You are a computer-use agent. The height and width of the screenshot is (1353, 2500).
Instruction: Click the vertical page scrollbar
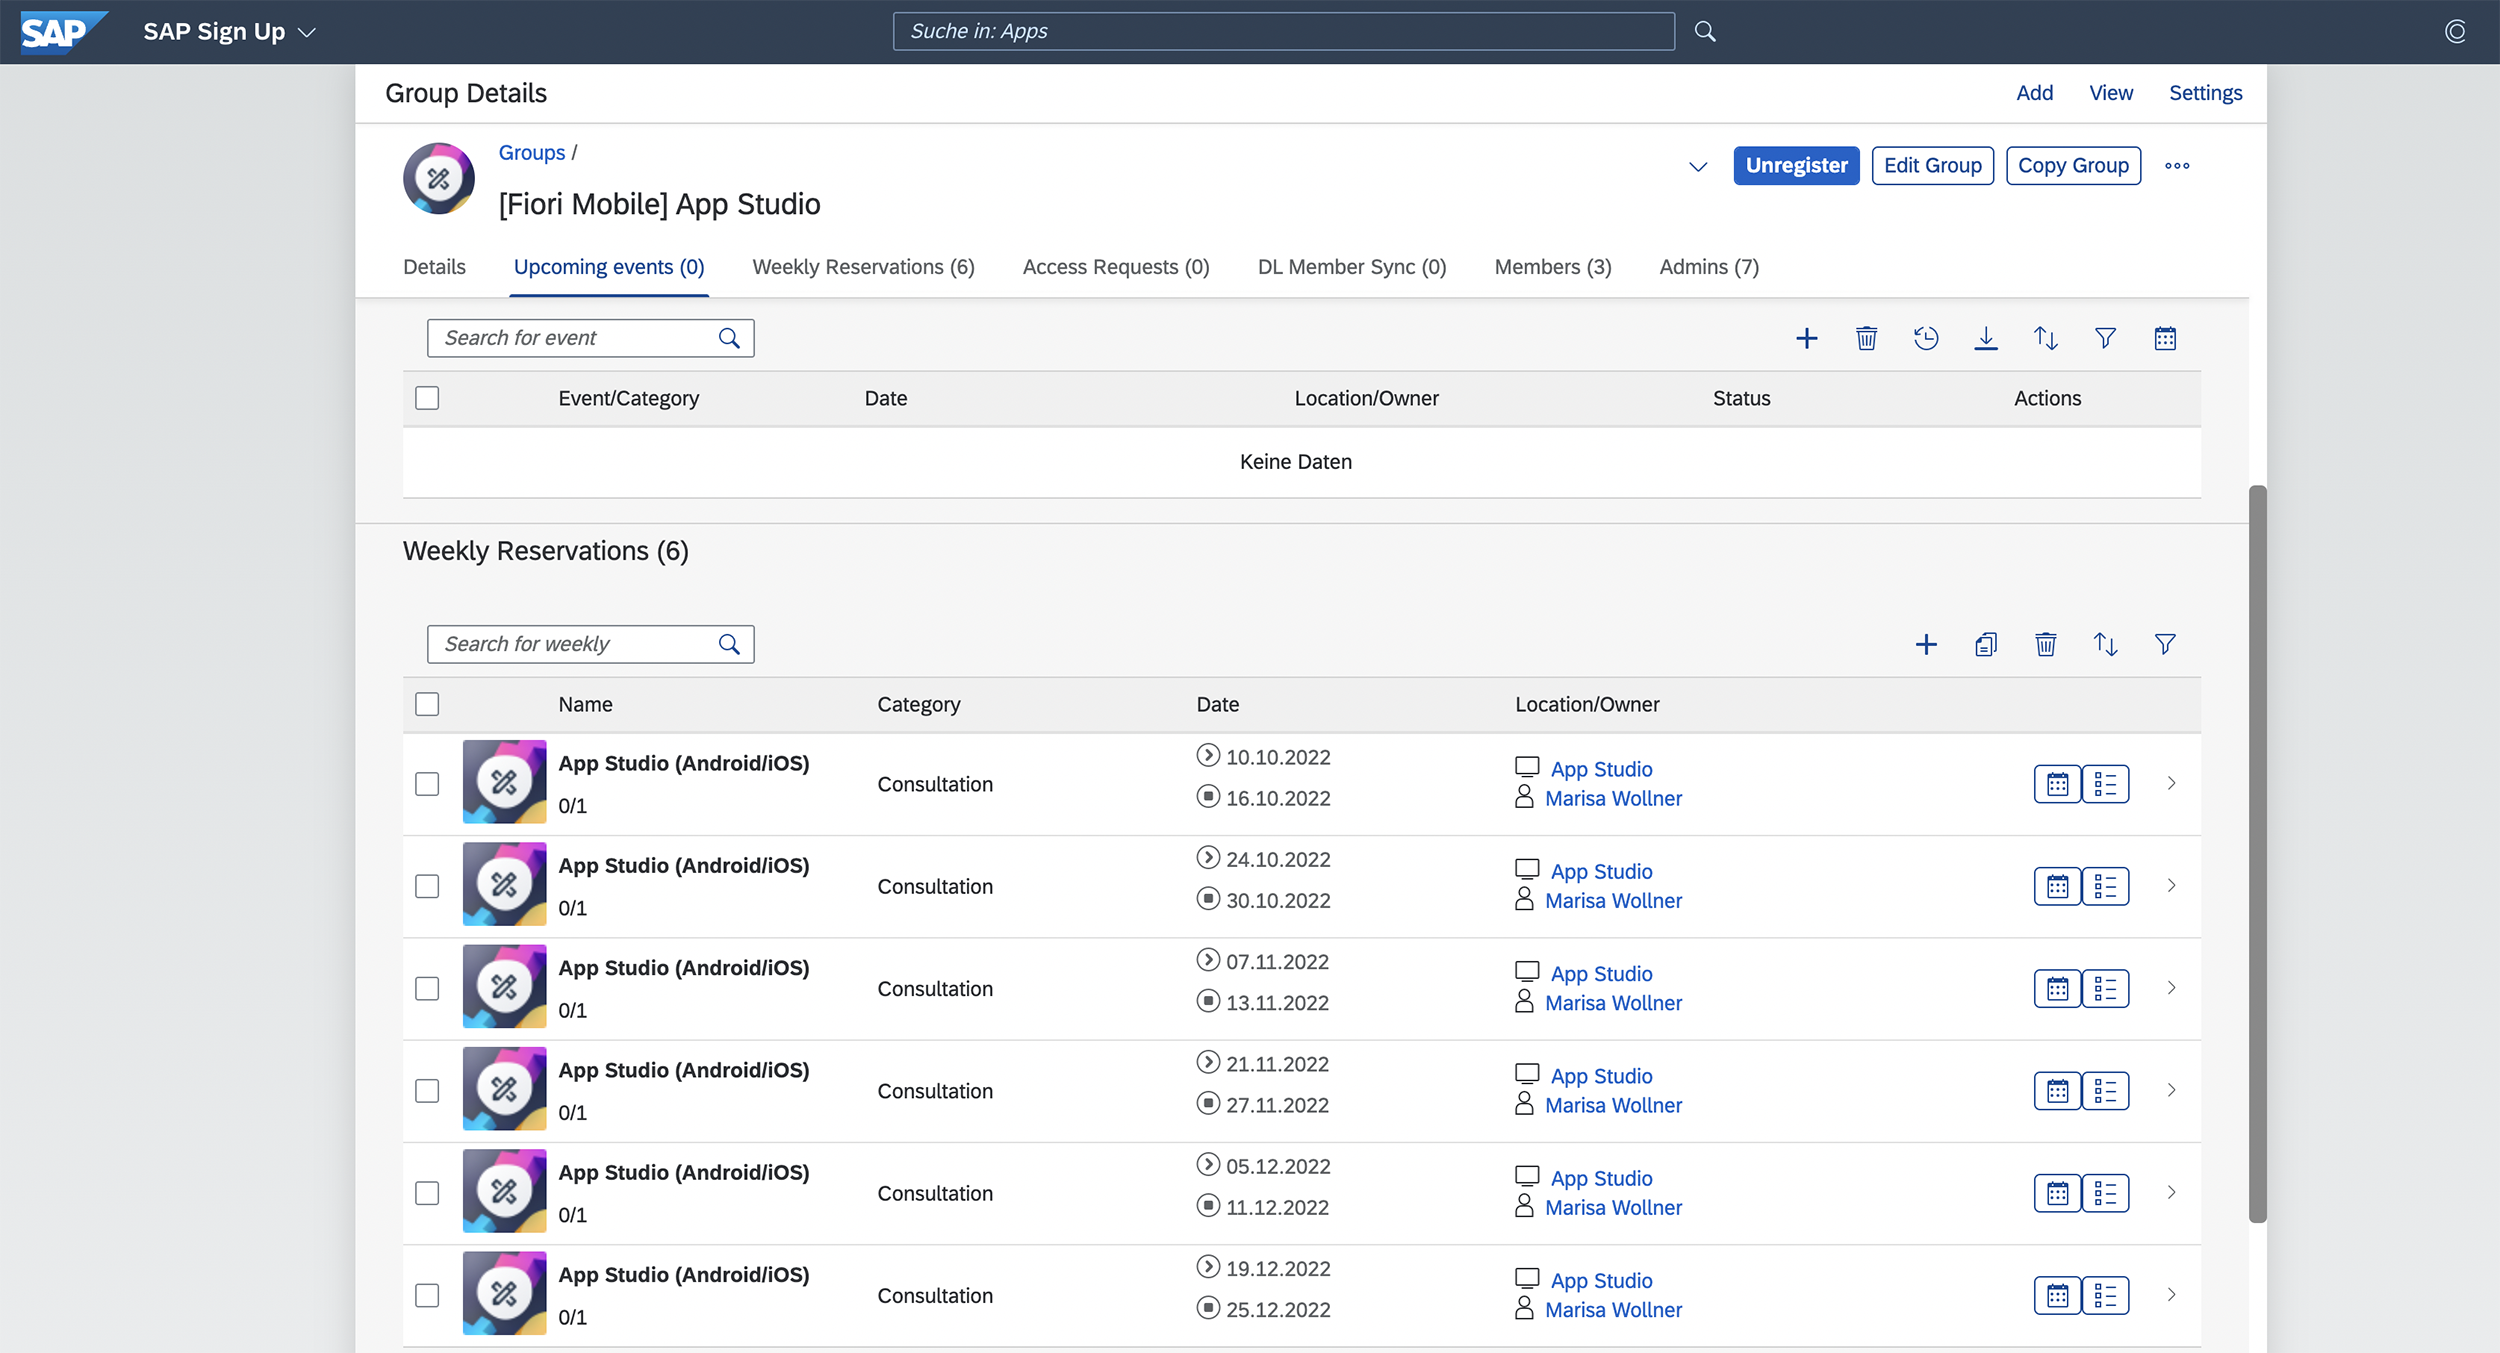click(2257, 853)
